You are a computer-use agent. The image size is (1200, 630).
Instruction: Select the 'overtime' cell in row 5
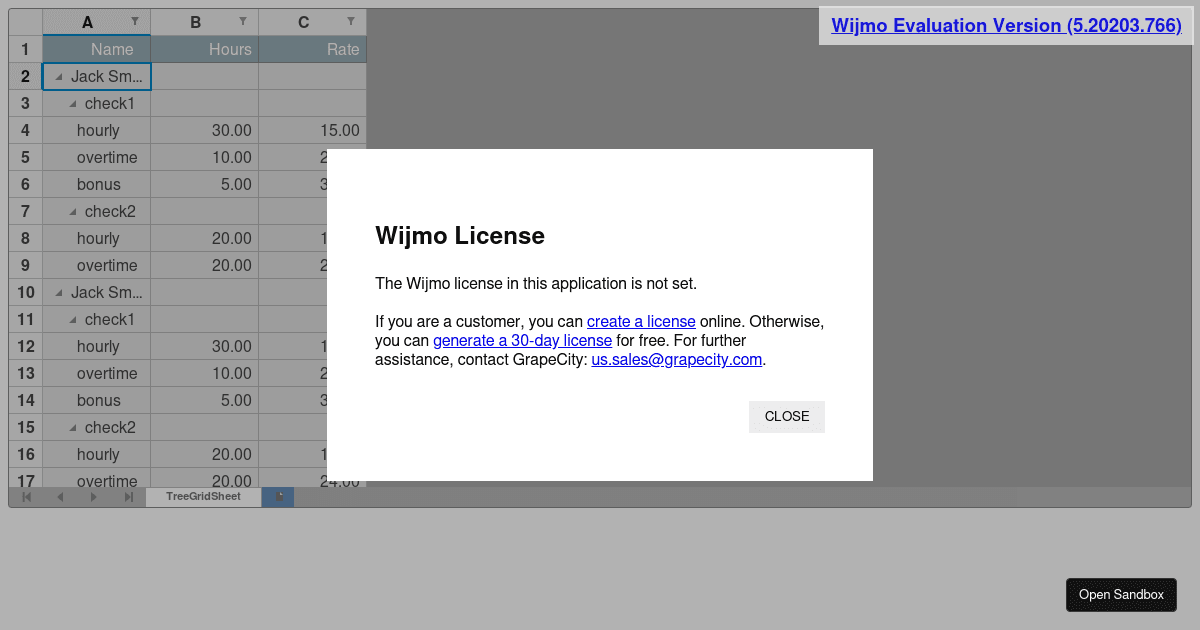click(97, 157)
